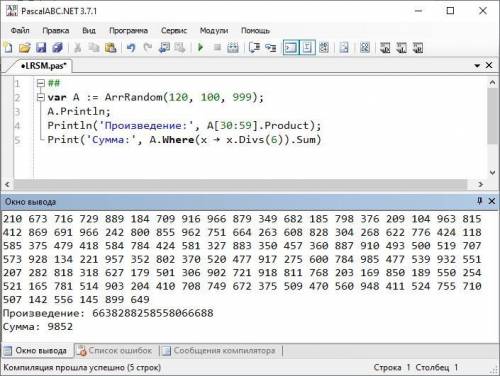Collapse the code fold marker on line 1
500x376 pixels.
41,83
